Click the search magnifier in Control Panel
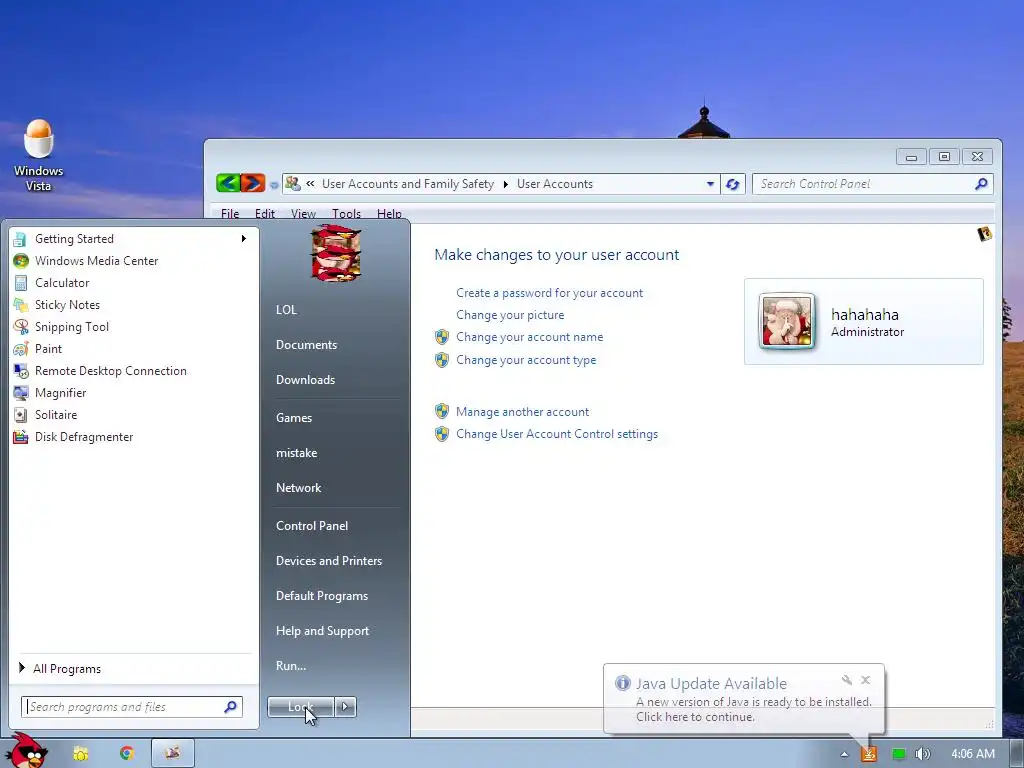 coord(981,184)
